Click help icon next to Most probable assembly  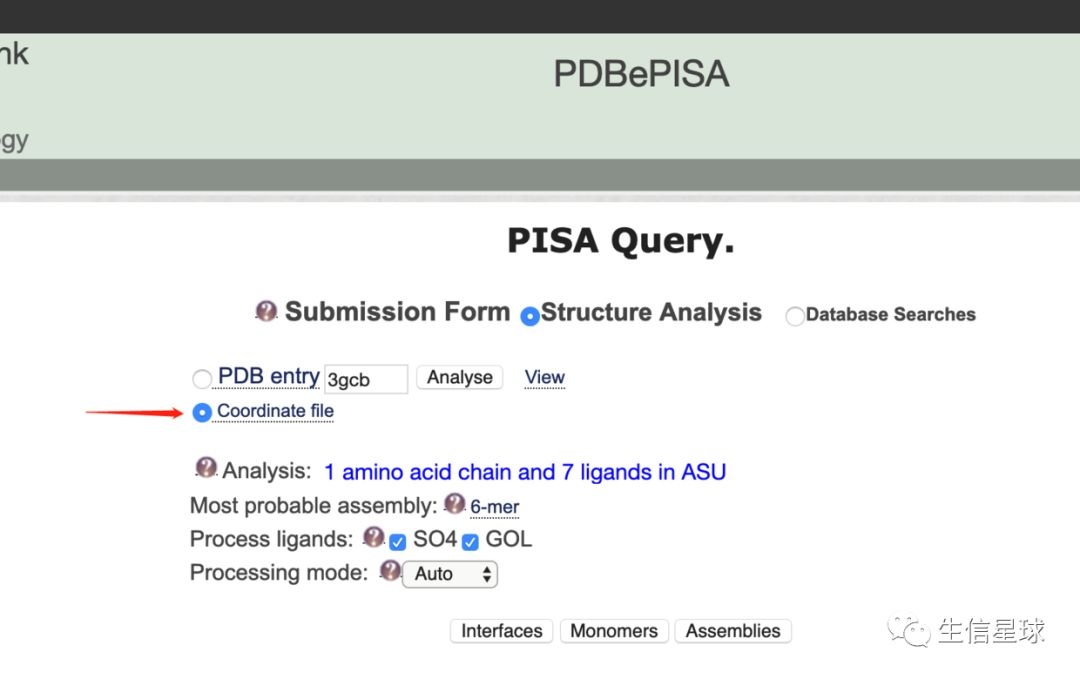point(455,503)
